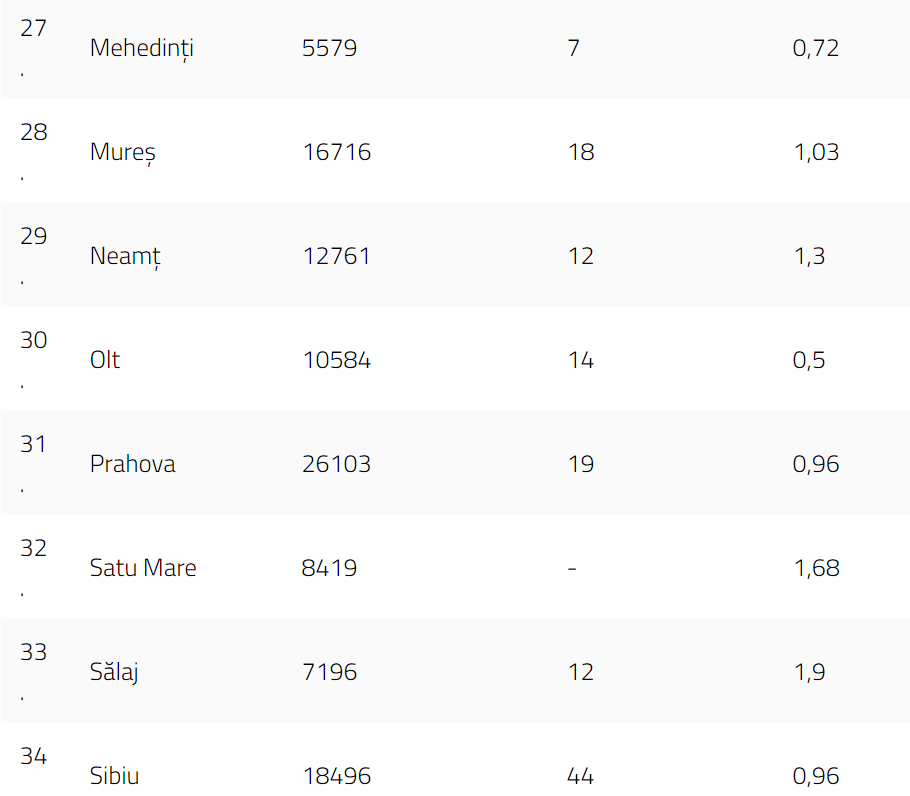Select the Olt county name
Screen dimensions: 910x796
(x=105, y=360)
